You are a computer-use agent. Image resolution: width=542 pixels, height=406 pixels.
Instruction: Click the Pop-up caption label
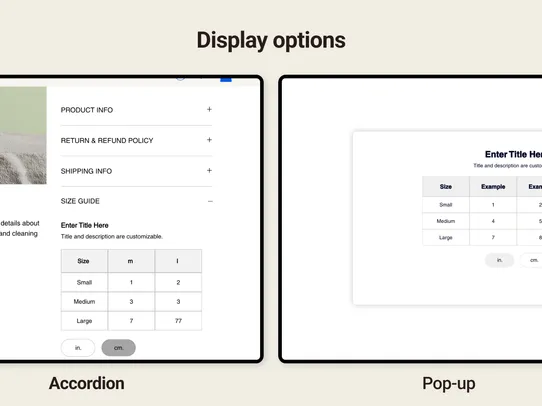(x=449, y=384)
